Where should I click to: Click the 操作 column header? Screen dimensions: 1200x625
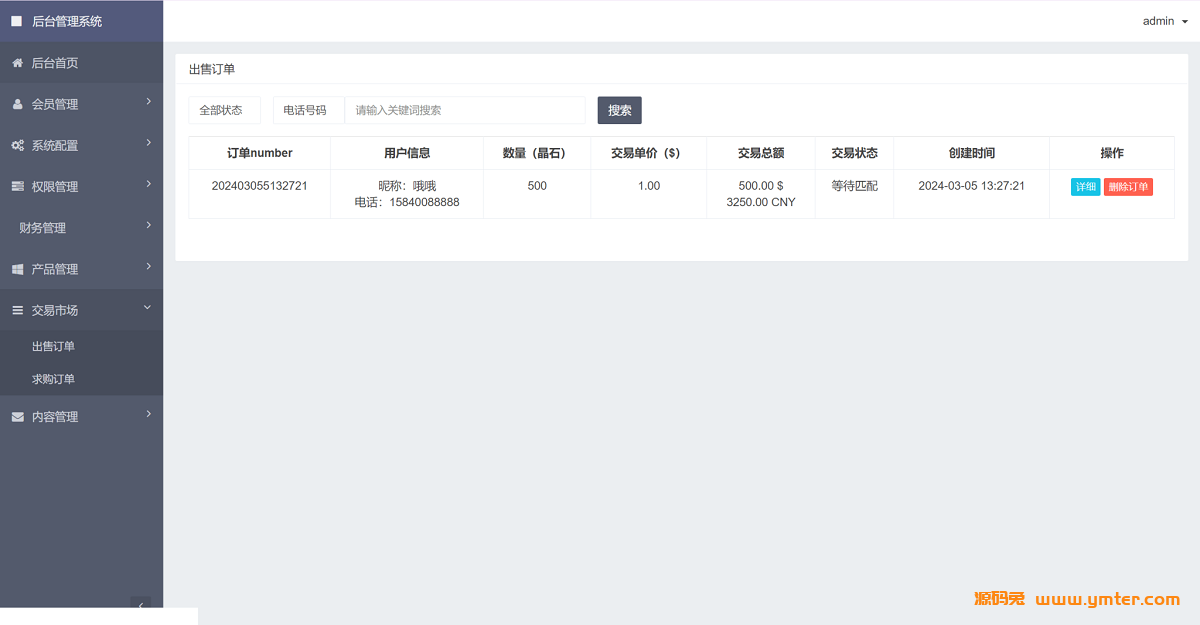tap(1112, 153)
